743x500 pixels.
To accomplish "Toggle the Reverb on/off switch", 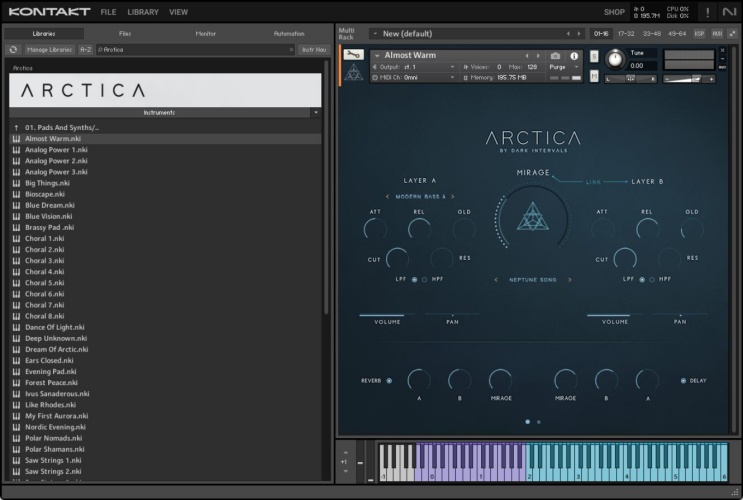I will tap(389, 380).
